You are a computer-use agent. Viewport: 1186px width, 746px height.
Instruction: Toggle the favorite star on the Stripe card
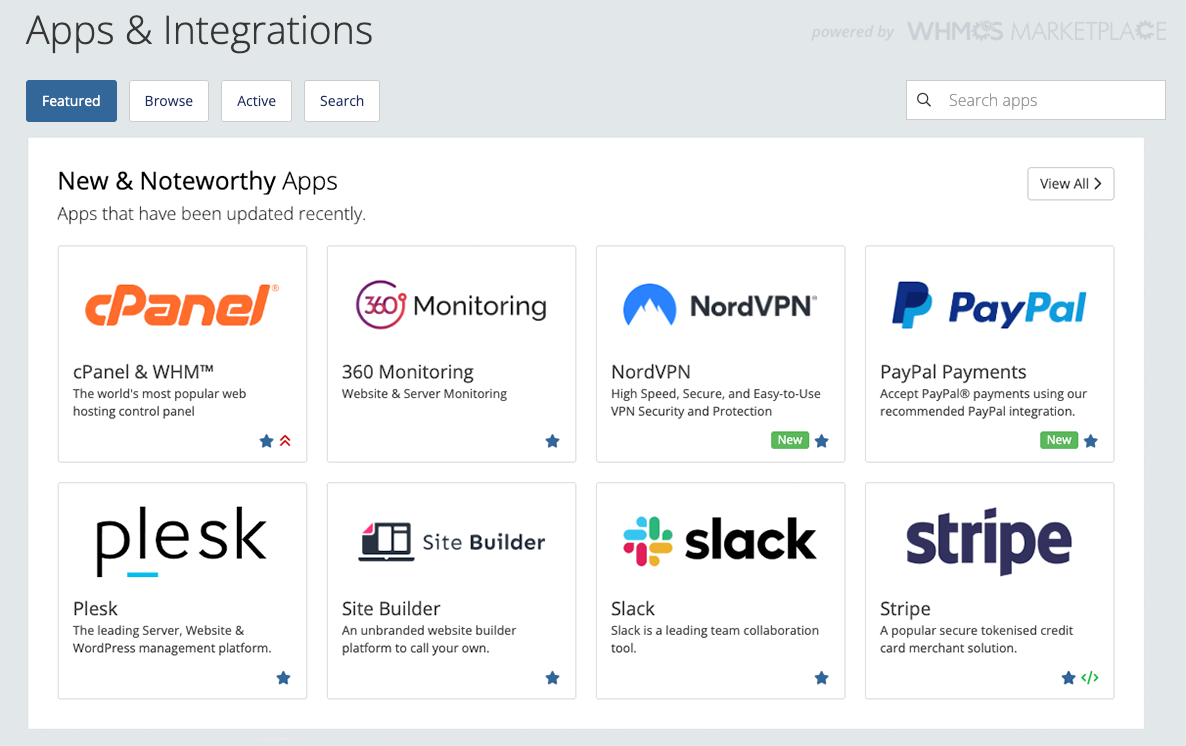[1068, 677]
